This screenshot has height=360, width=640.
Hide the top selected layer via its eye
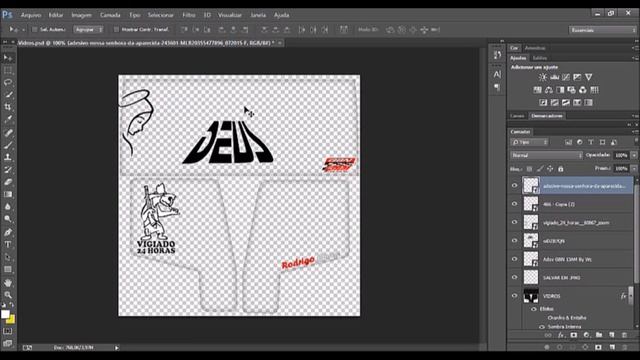(515, 186)
